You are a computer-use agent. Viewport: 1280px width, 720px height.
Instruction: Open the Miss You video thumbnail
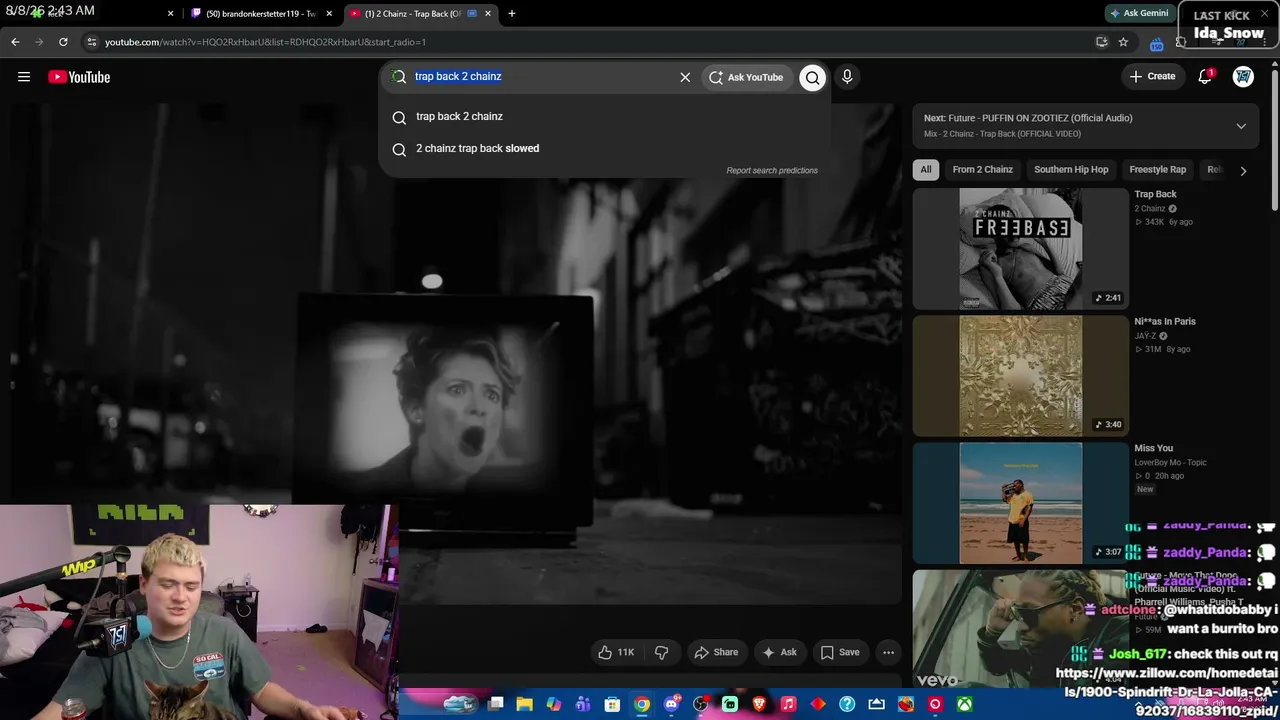point(1020,503)
